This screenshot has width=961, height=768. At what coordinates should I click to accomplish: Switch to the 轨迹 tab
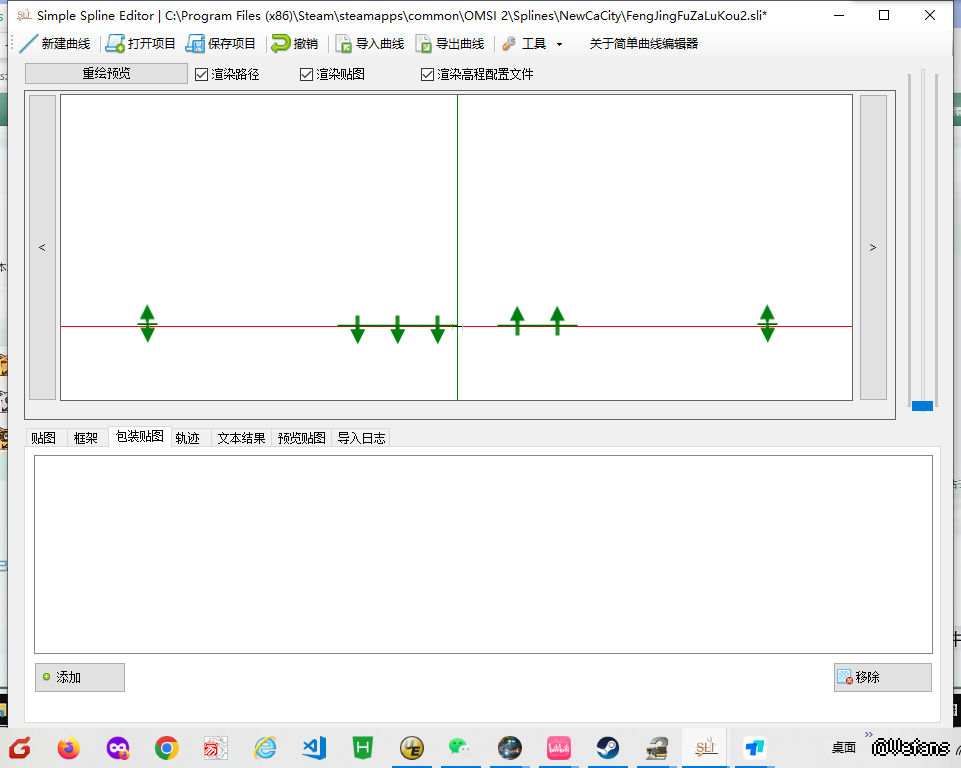188,438
